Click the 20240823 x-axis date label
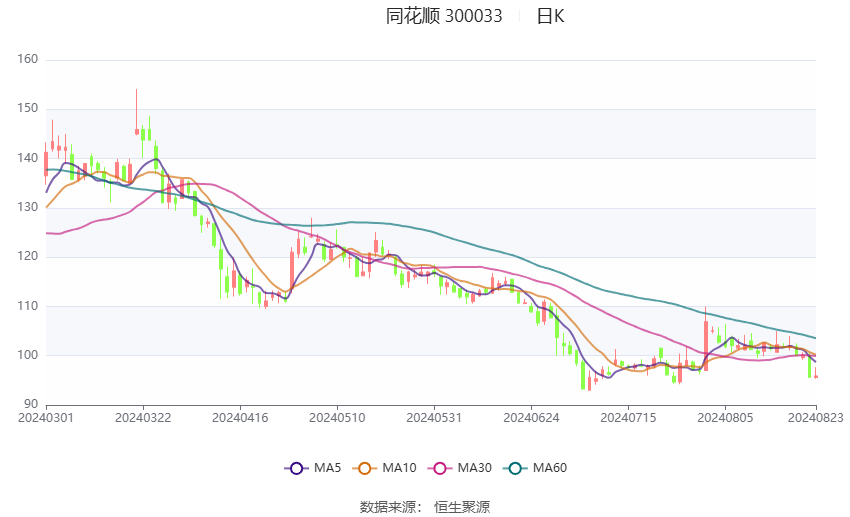The width and height of the screenshot is (850, 517). [x=816, y=418]
